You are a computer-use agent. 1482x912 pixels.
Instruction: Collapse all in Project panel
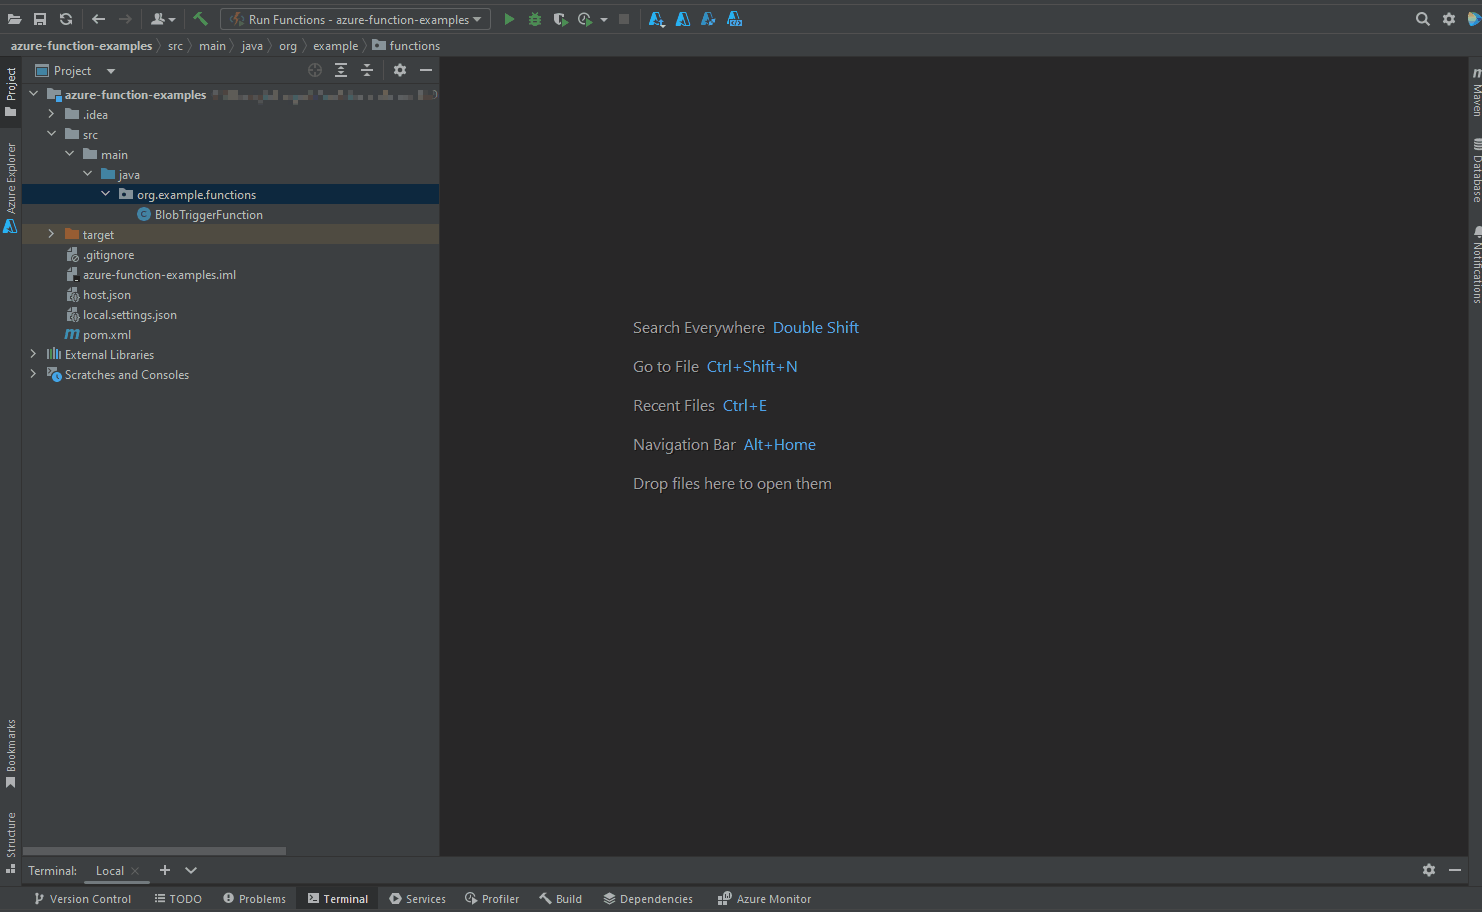(367, 70)
